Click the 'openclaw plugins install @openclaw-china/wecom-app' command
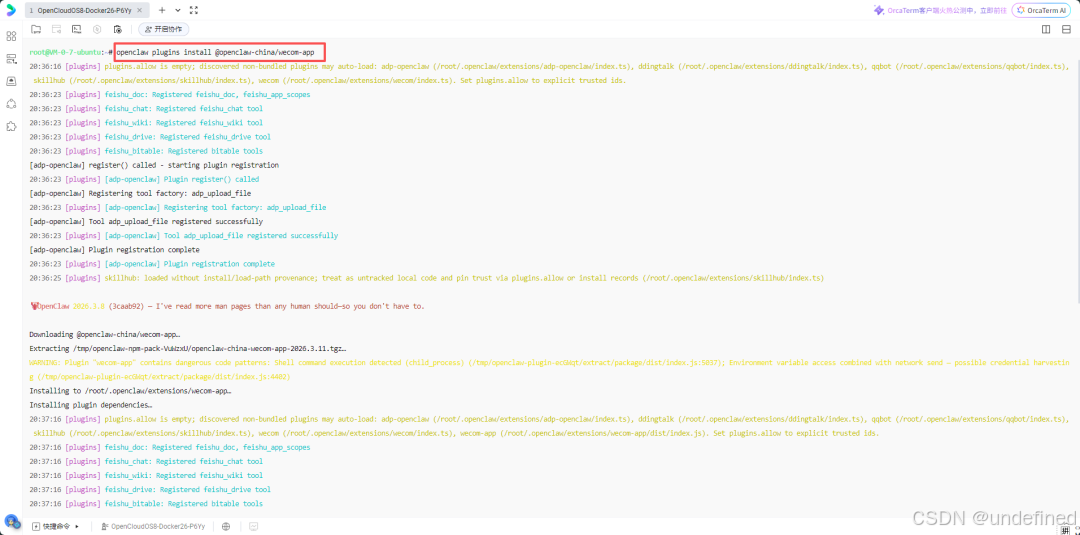Viewport: 1080px width, 535px height. [x=216, y=52]
